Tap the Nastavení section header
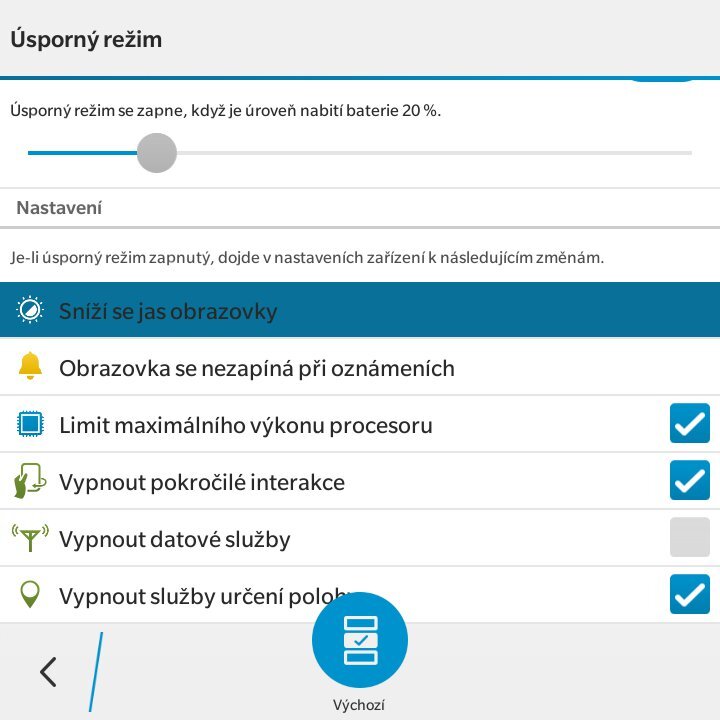 pyautogui.click(x=59, y=208)
